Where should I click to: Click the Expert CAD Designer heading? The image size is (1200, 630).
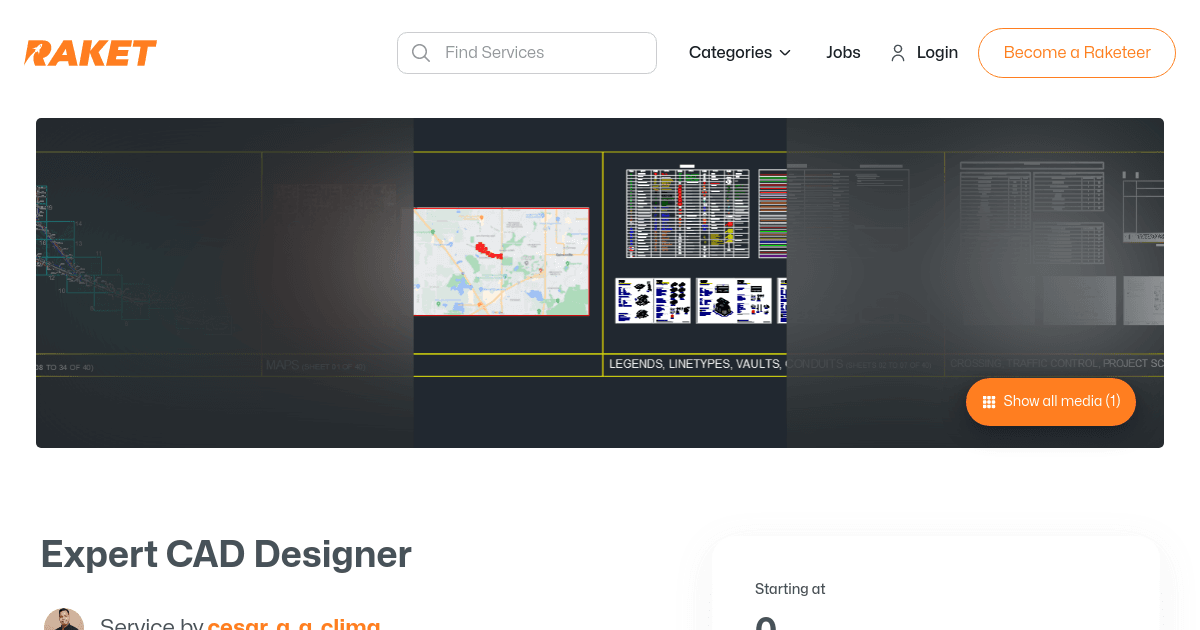coord(226,555)
